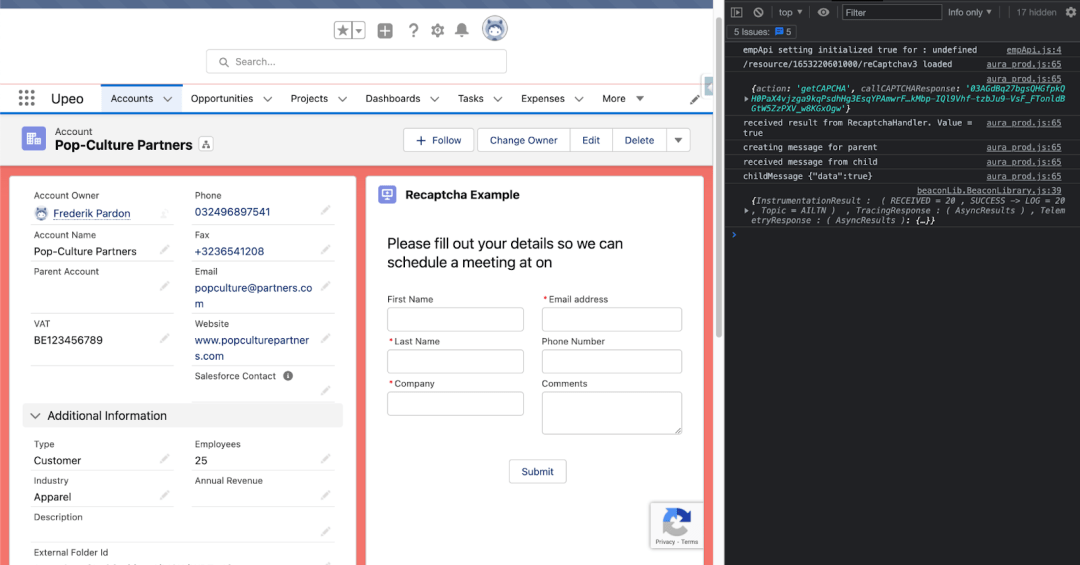Expand the Dashboards tab chevron
This screenshot has height=565, width=1080.
(435, 99)
